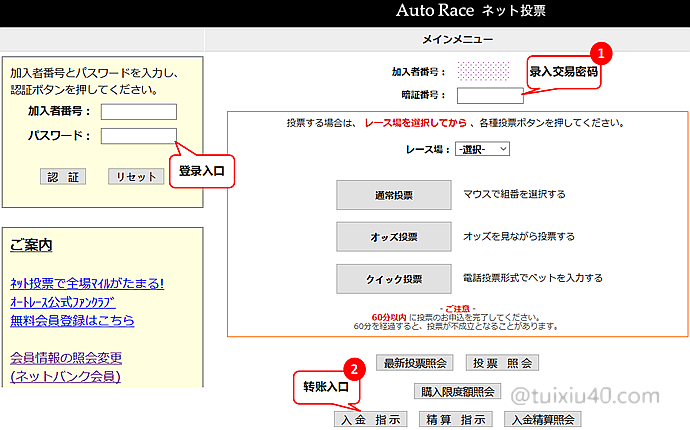Open the オートレース公式ファンクラブ link
Viewport: 690px width, 430px height.
[x=63, y=302]
